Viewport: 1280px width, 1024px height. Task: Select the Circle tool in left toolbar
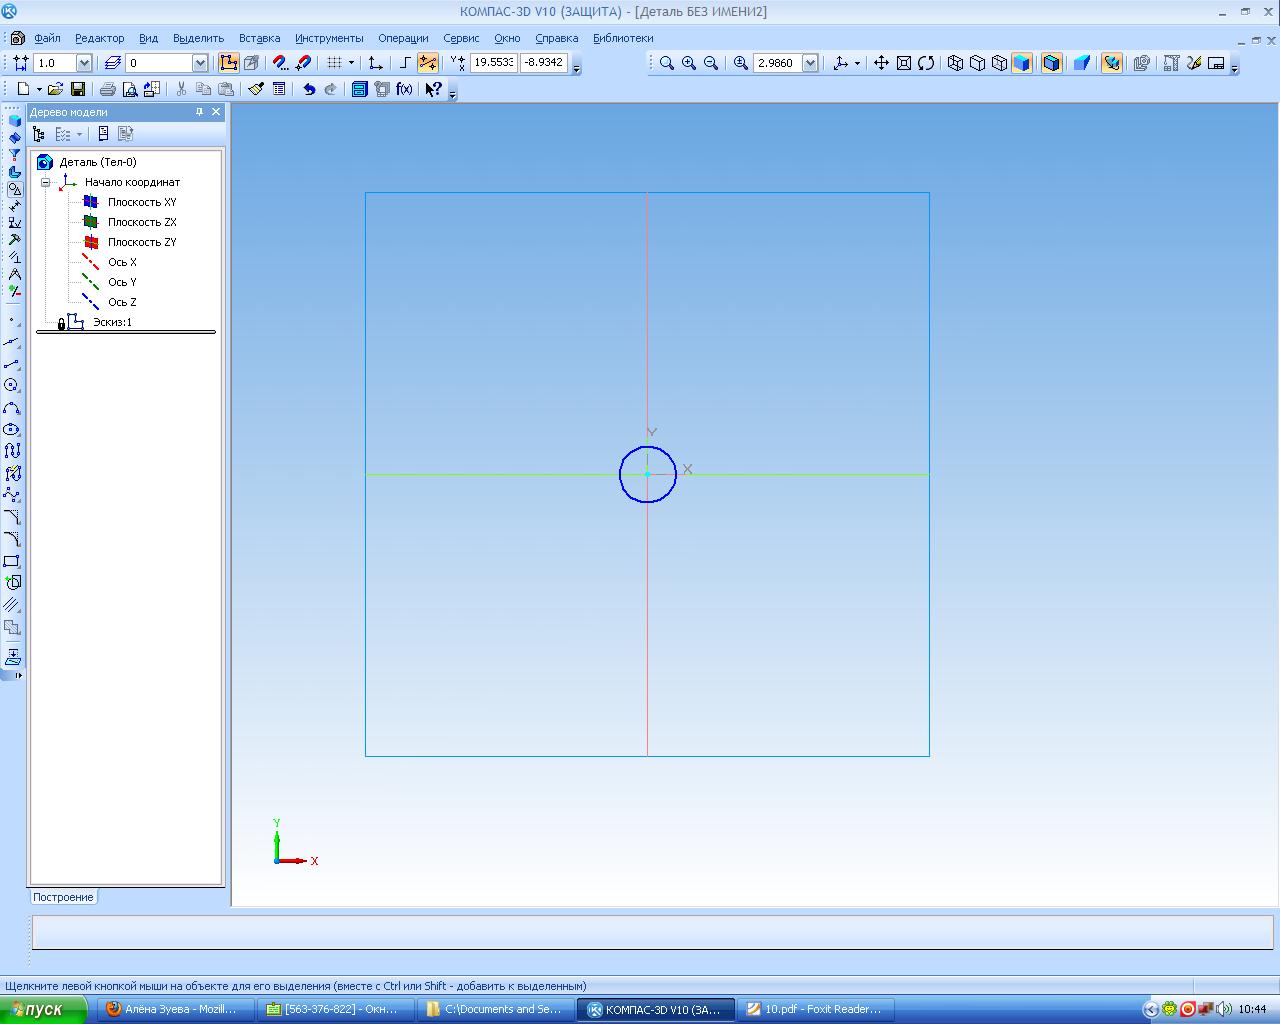point(12,385)
